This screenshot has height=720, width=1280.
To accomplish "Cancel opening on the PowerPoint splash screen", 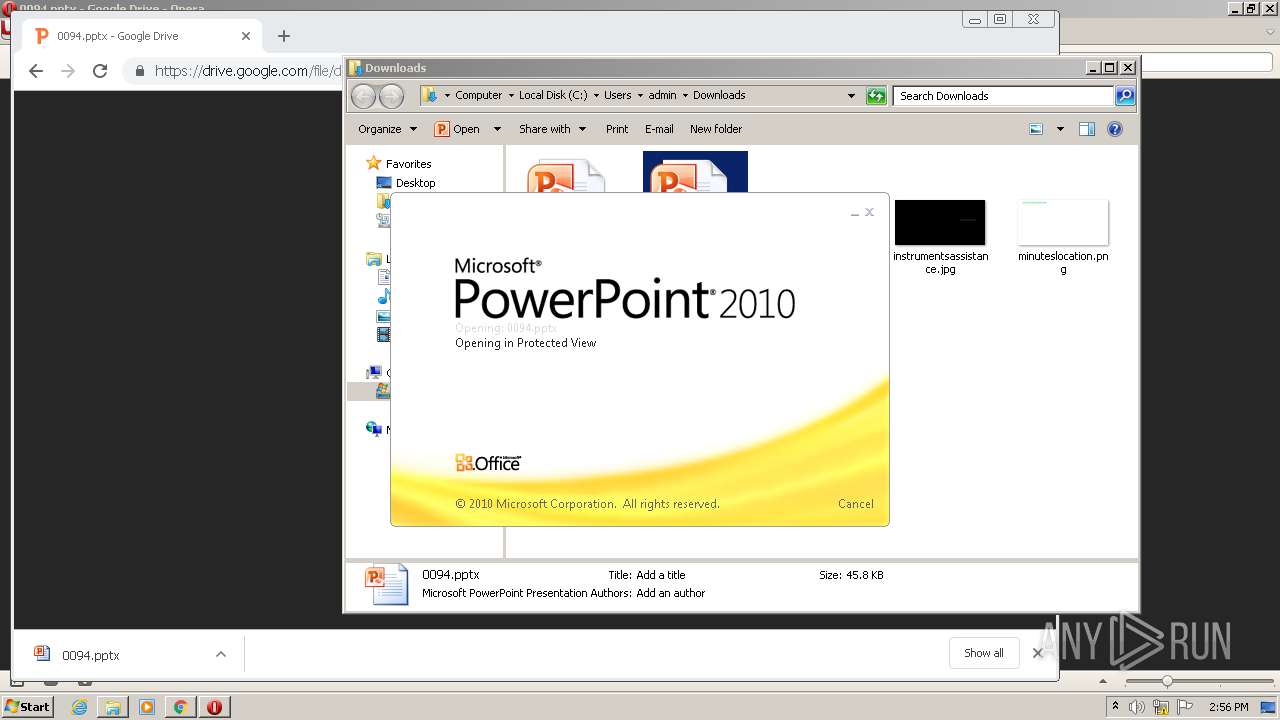I will tap(855, 504).
